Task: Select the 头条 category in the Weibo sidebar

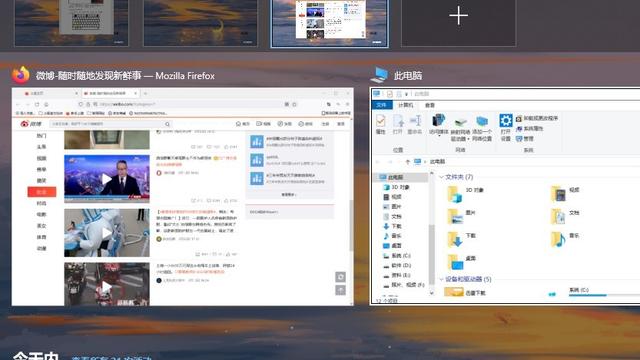Action: point(42,147)
